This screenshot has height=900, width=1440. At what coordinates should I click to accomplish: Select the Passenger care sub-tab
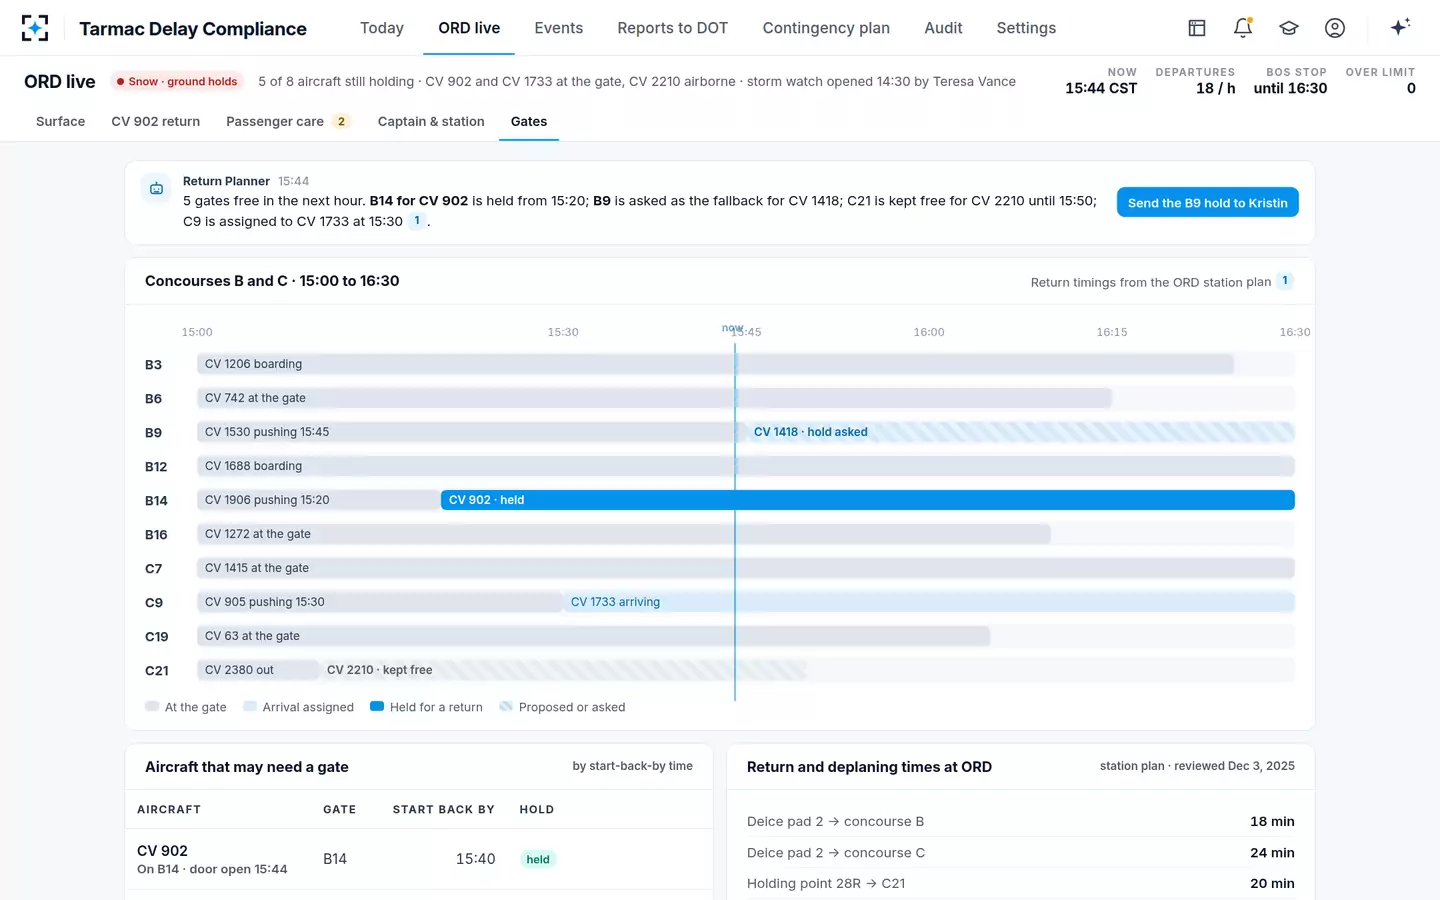point(287,121)
